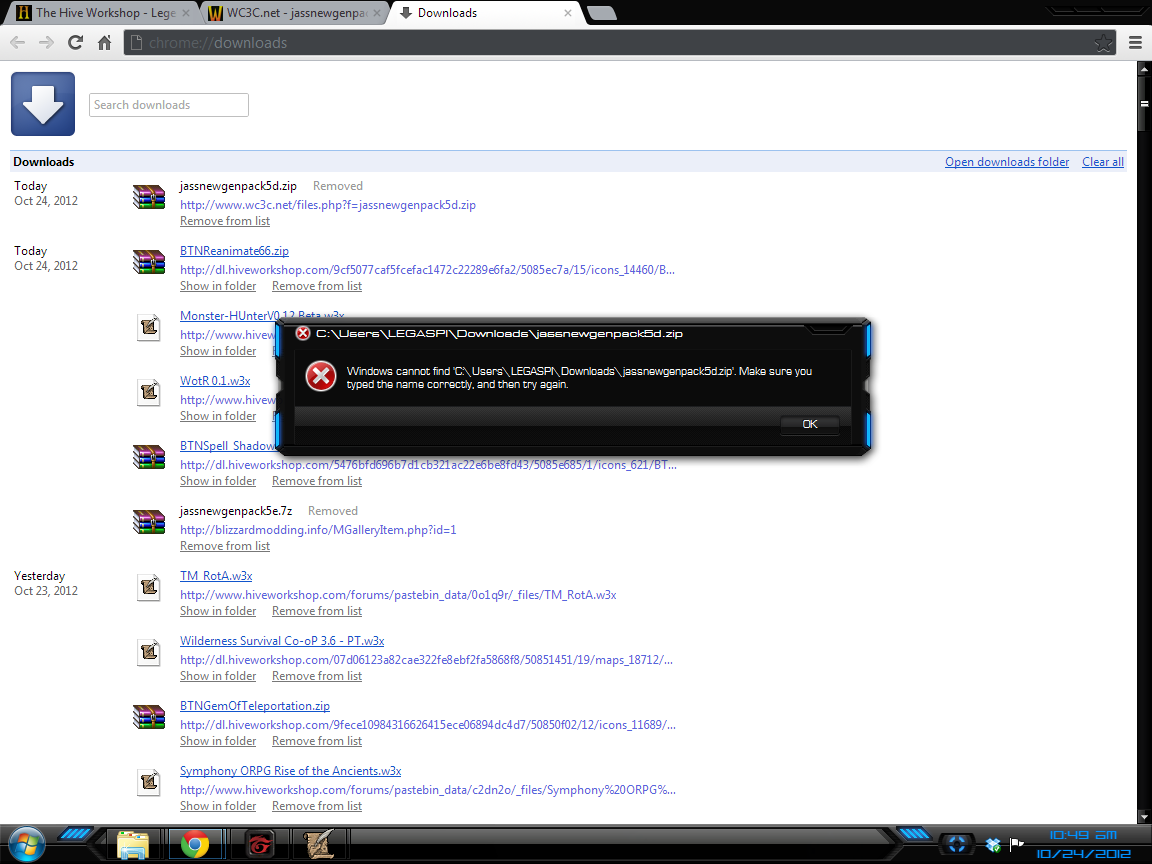
Task: Open the blizzardmodding.info URL link
Action: click(x=318, y=530)
